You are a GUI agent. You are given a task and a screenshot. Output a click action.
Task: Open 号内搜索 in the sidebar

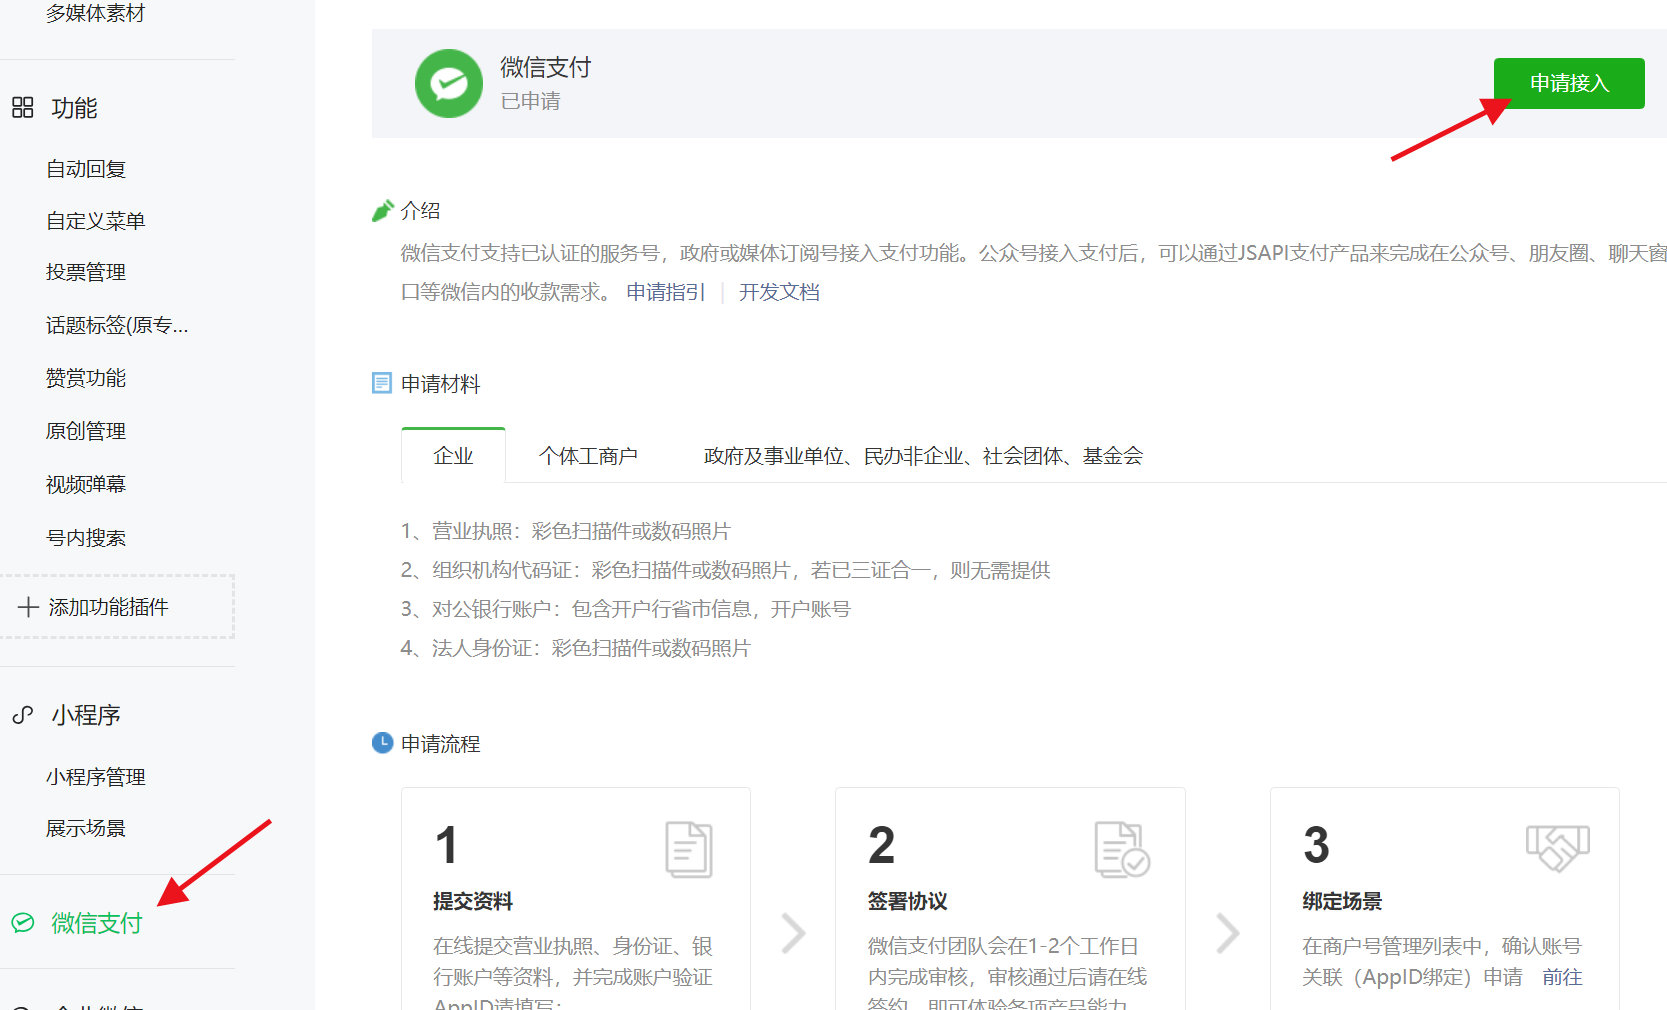click(86, 538)
